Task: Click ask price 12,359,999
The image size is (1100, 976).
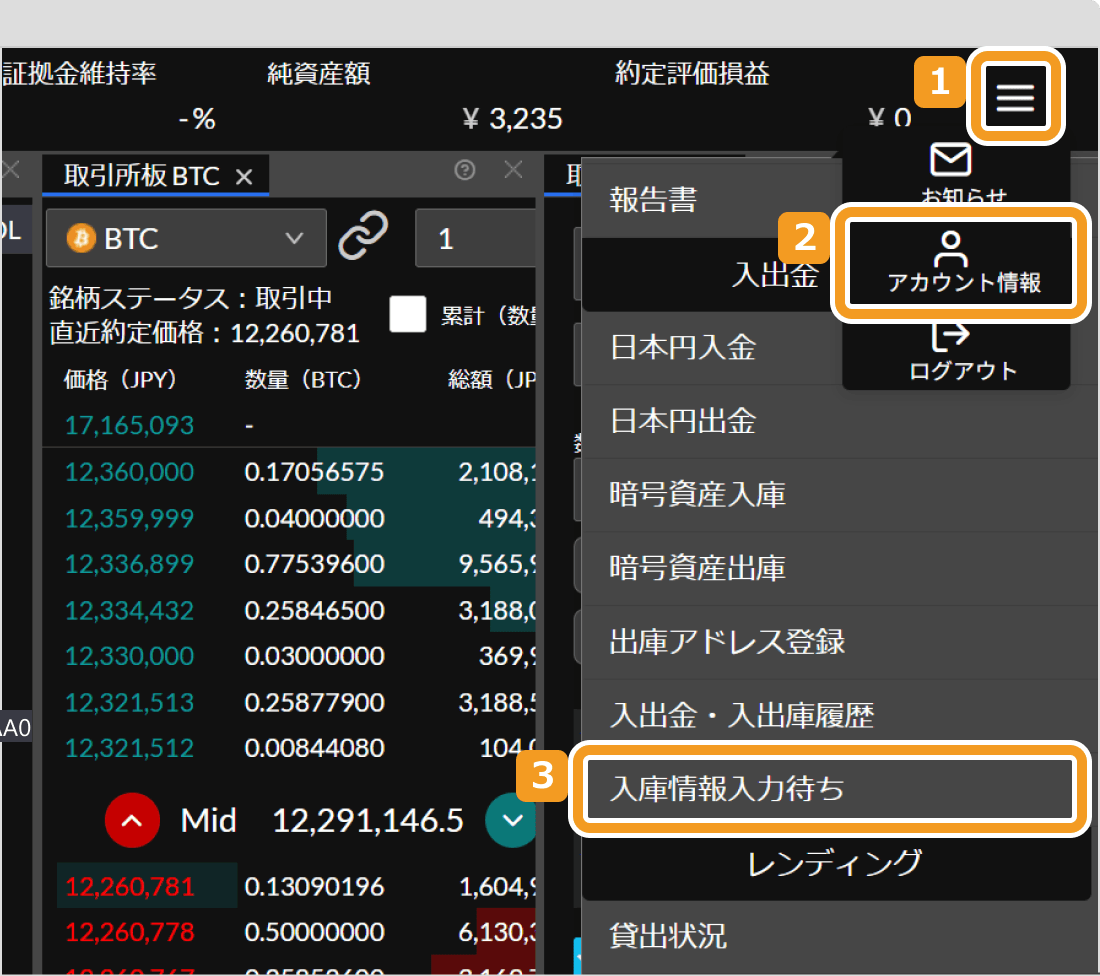Action: [x=129, y=519]
